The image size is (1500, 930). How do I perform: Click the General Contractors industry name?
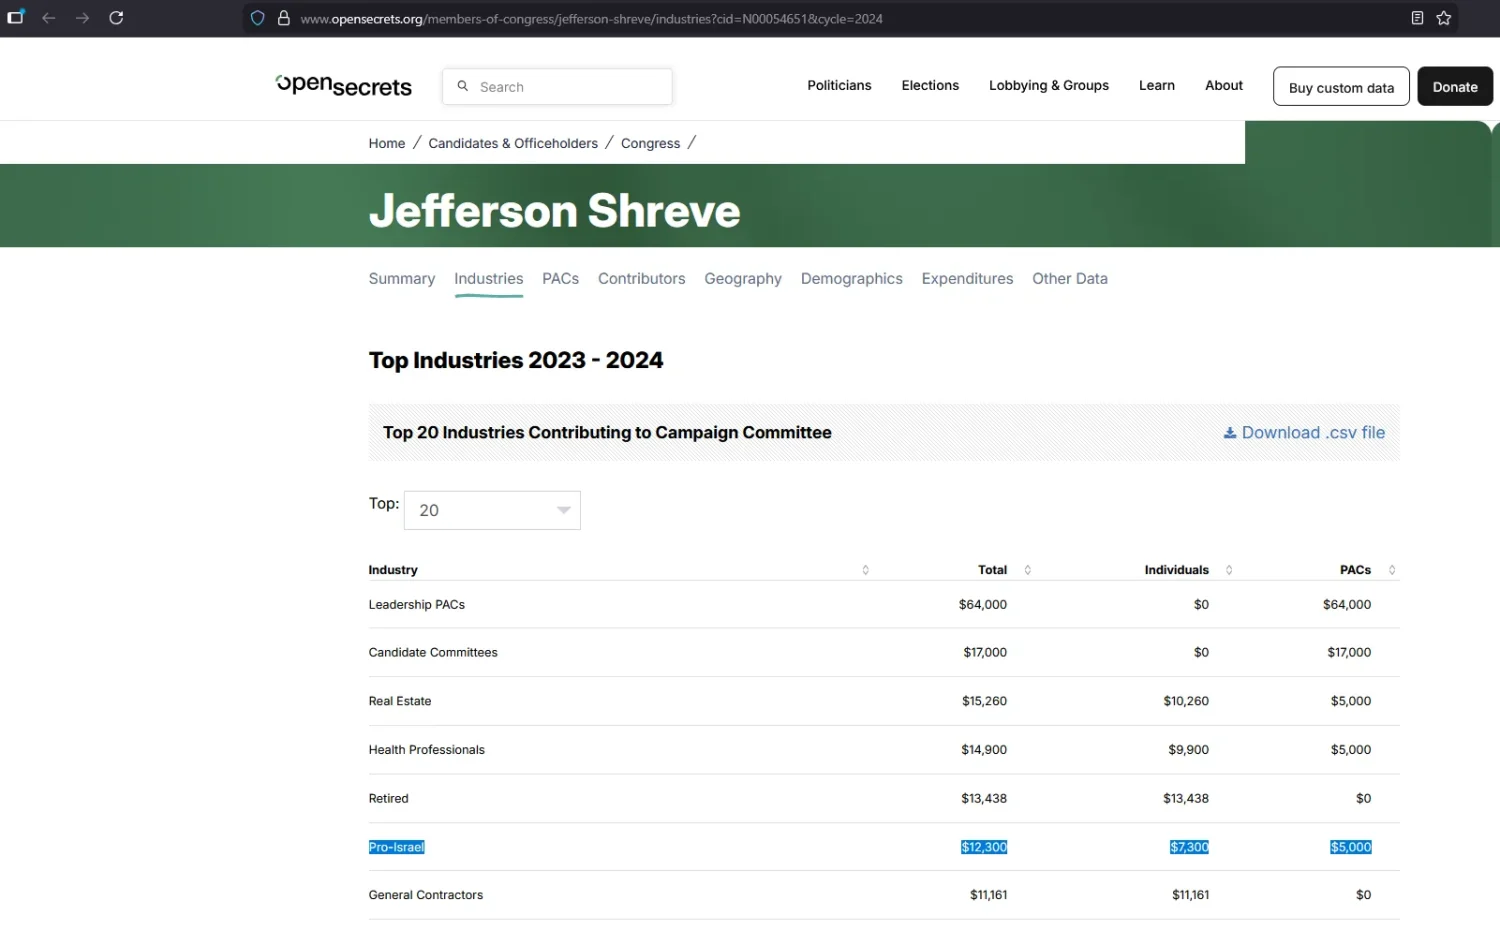pyautogui.click(x=426, y=896)
